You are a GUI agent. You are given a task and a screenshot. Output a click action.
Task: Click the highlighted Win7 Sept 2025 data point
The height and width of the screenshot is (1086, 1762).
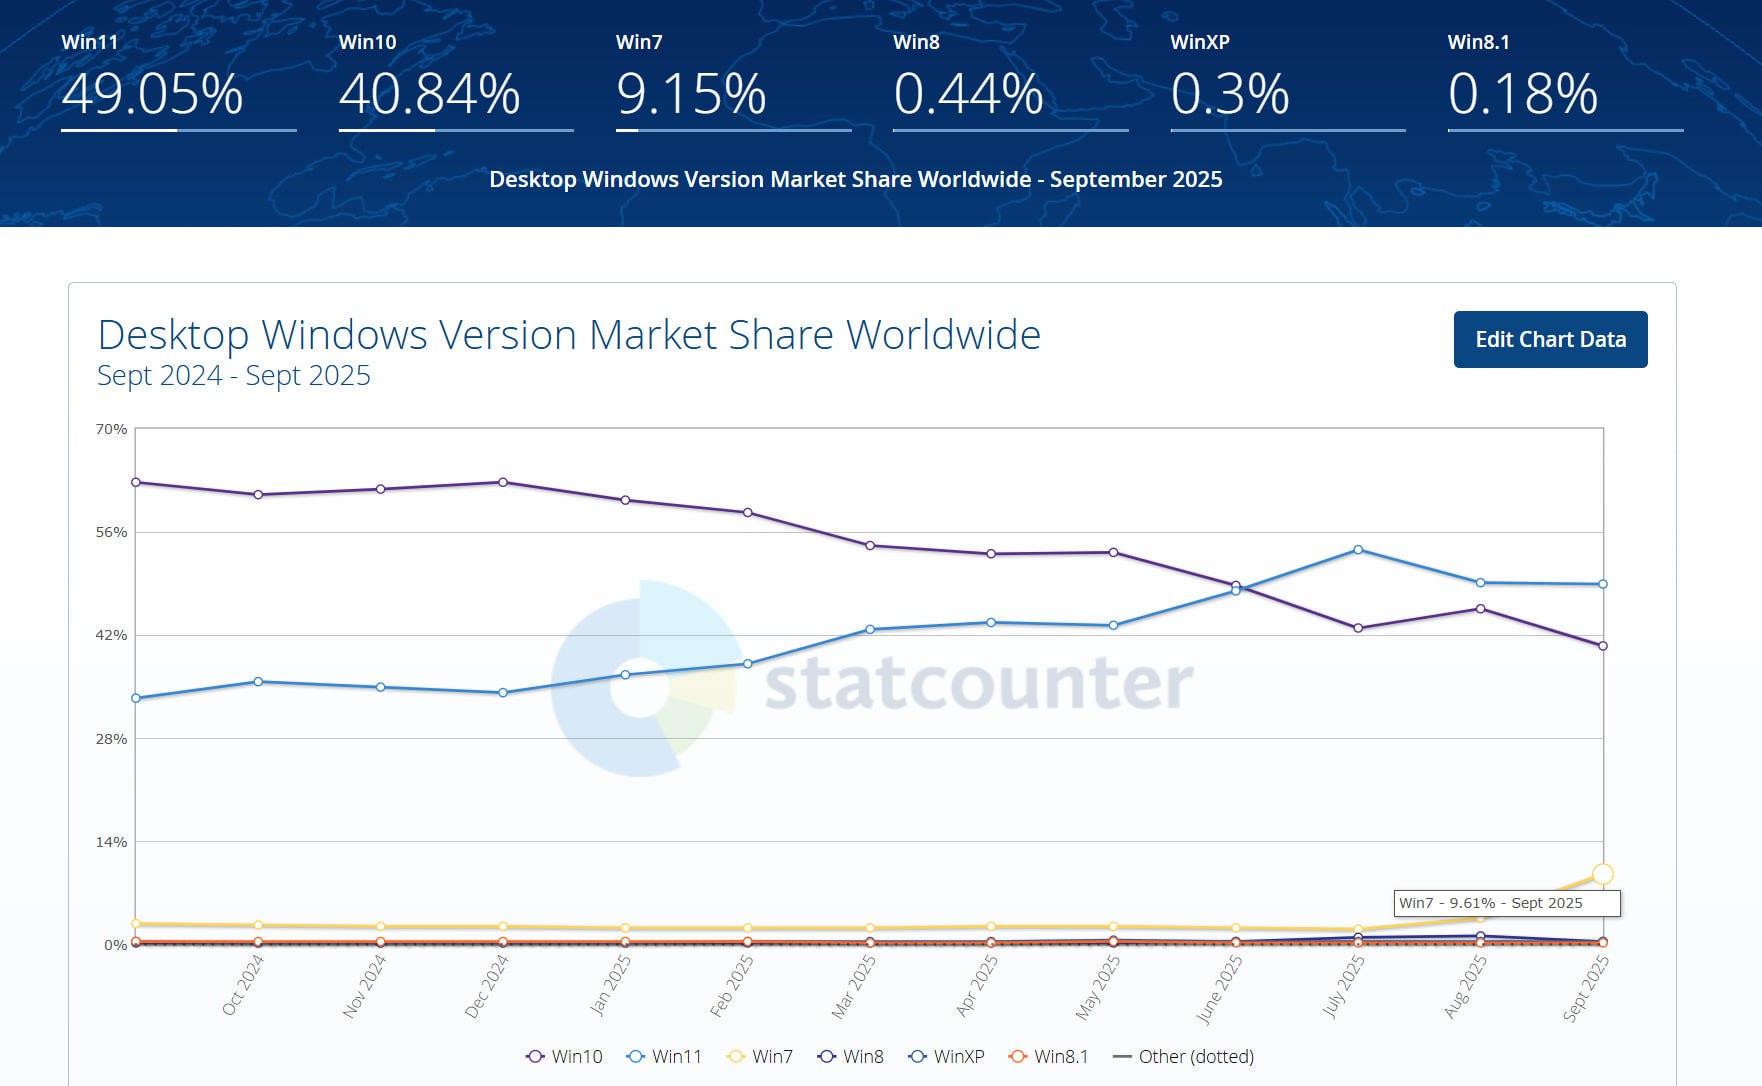[1602, 874]
